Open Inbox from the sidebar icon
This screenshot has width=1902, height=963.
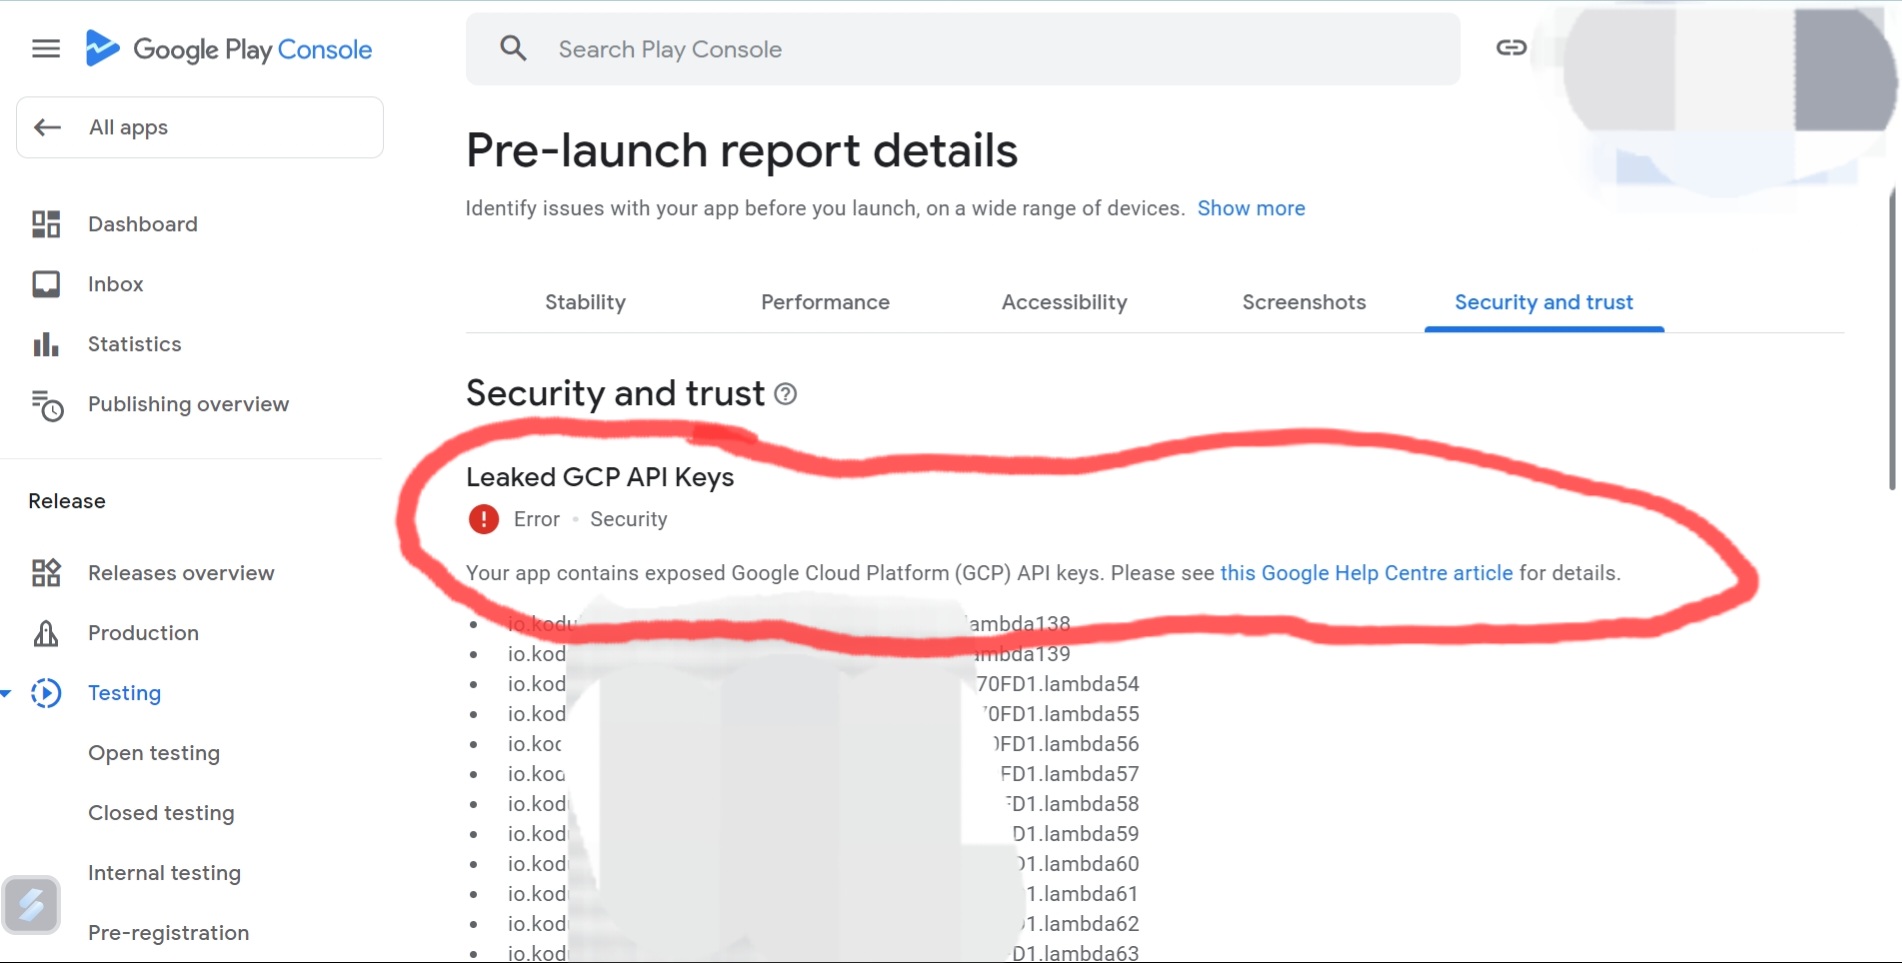tap(46, 284)
